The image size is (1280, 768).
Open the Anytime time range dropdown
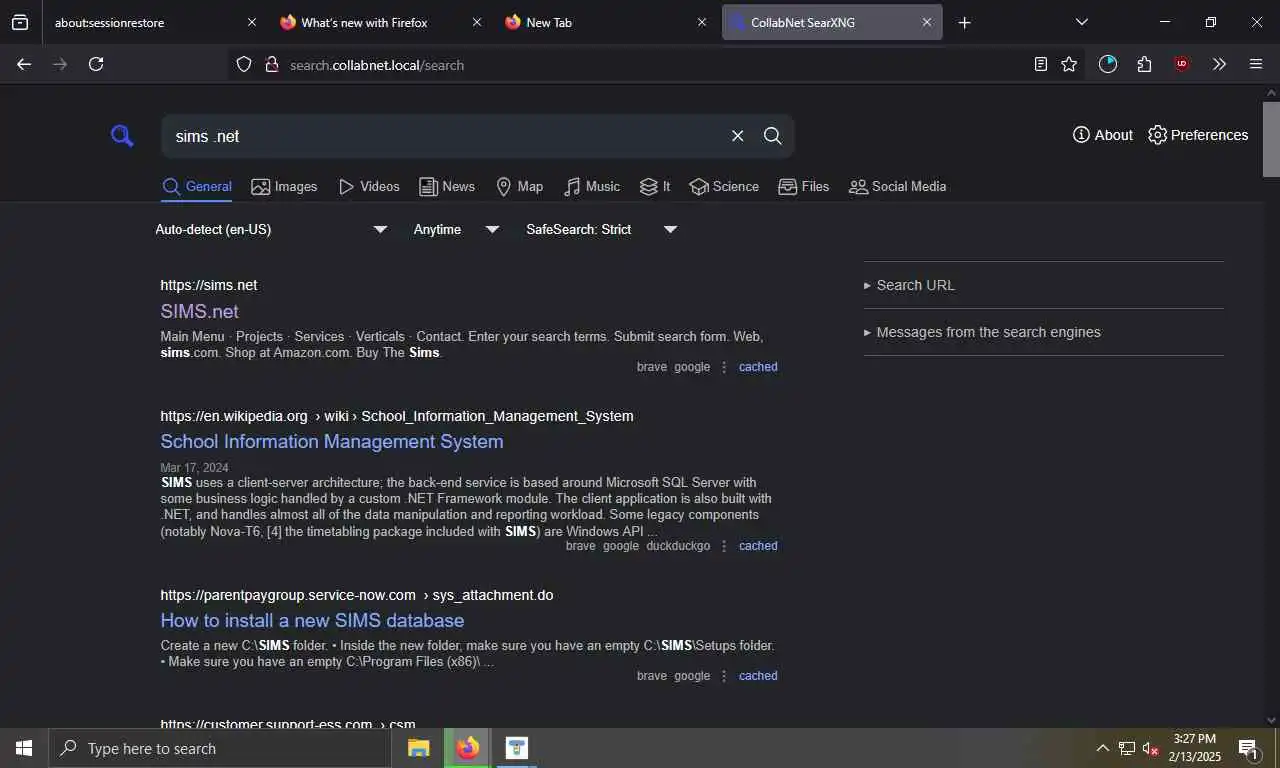click(x=456, y=229)
